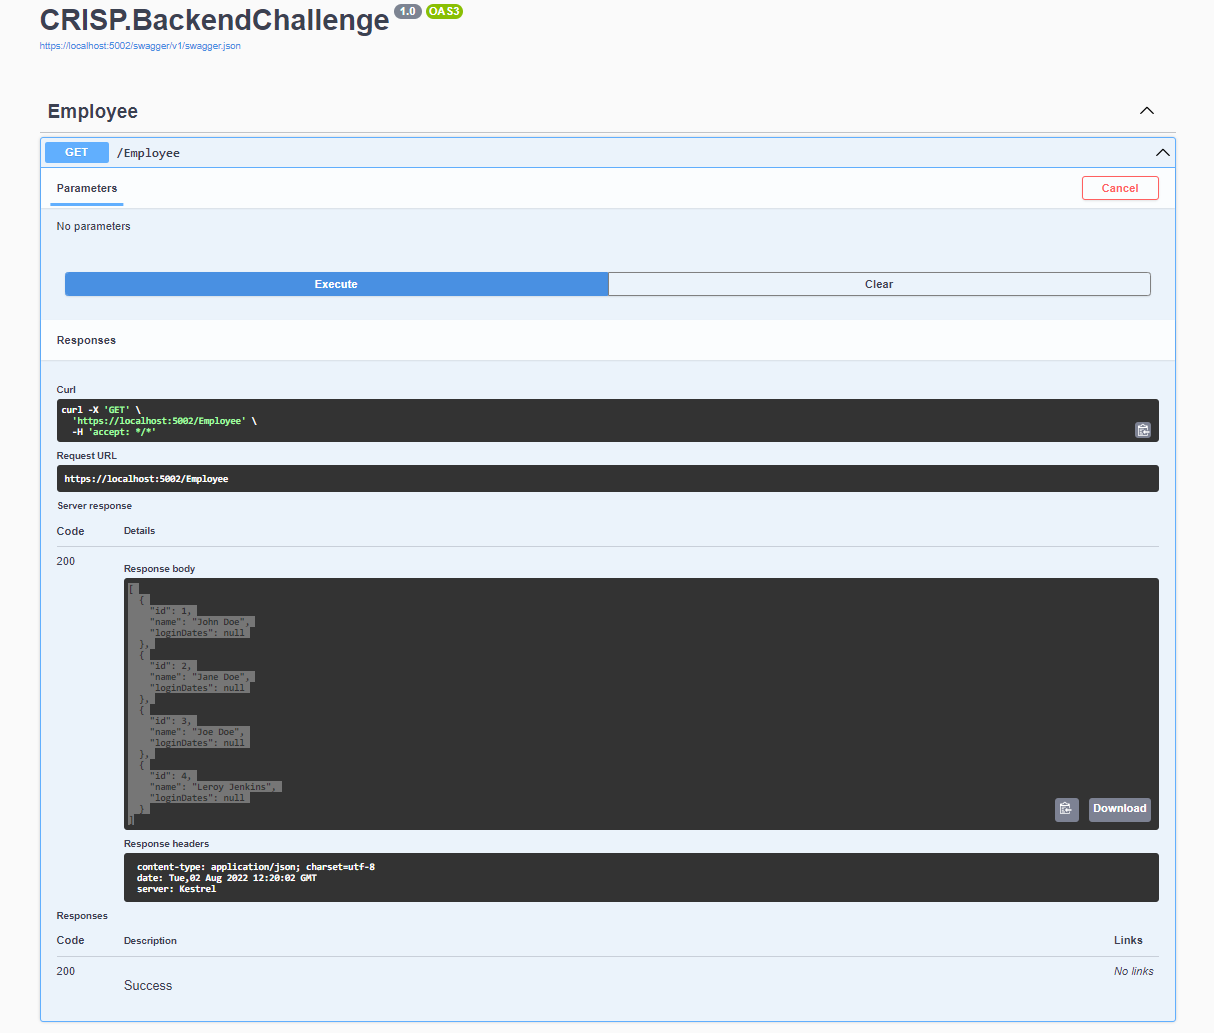
Task: Collapse the Employee section chevron
Action: coord(1147,111)
